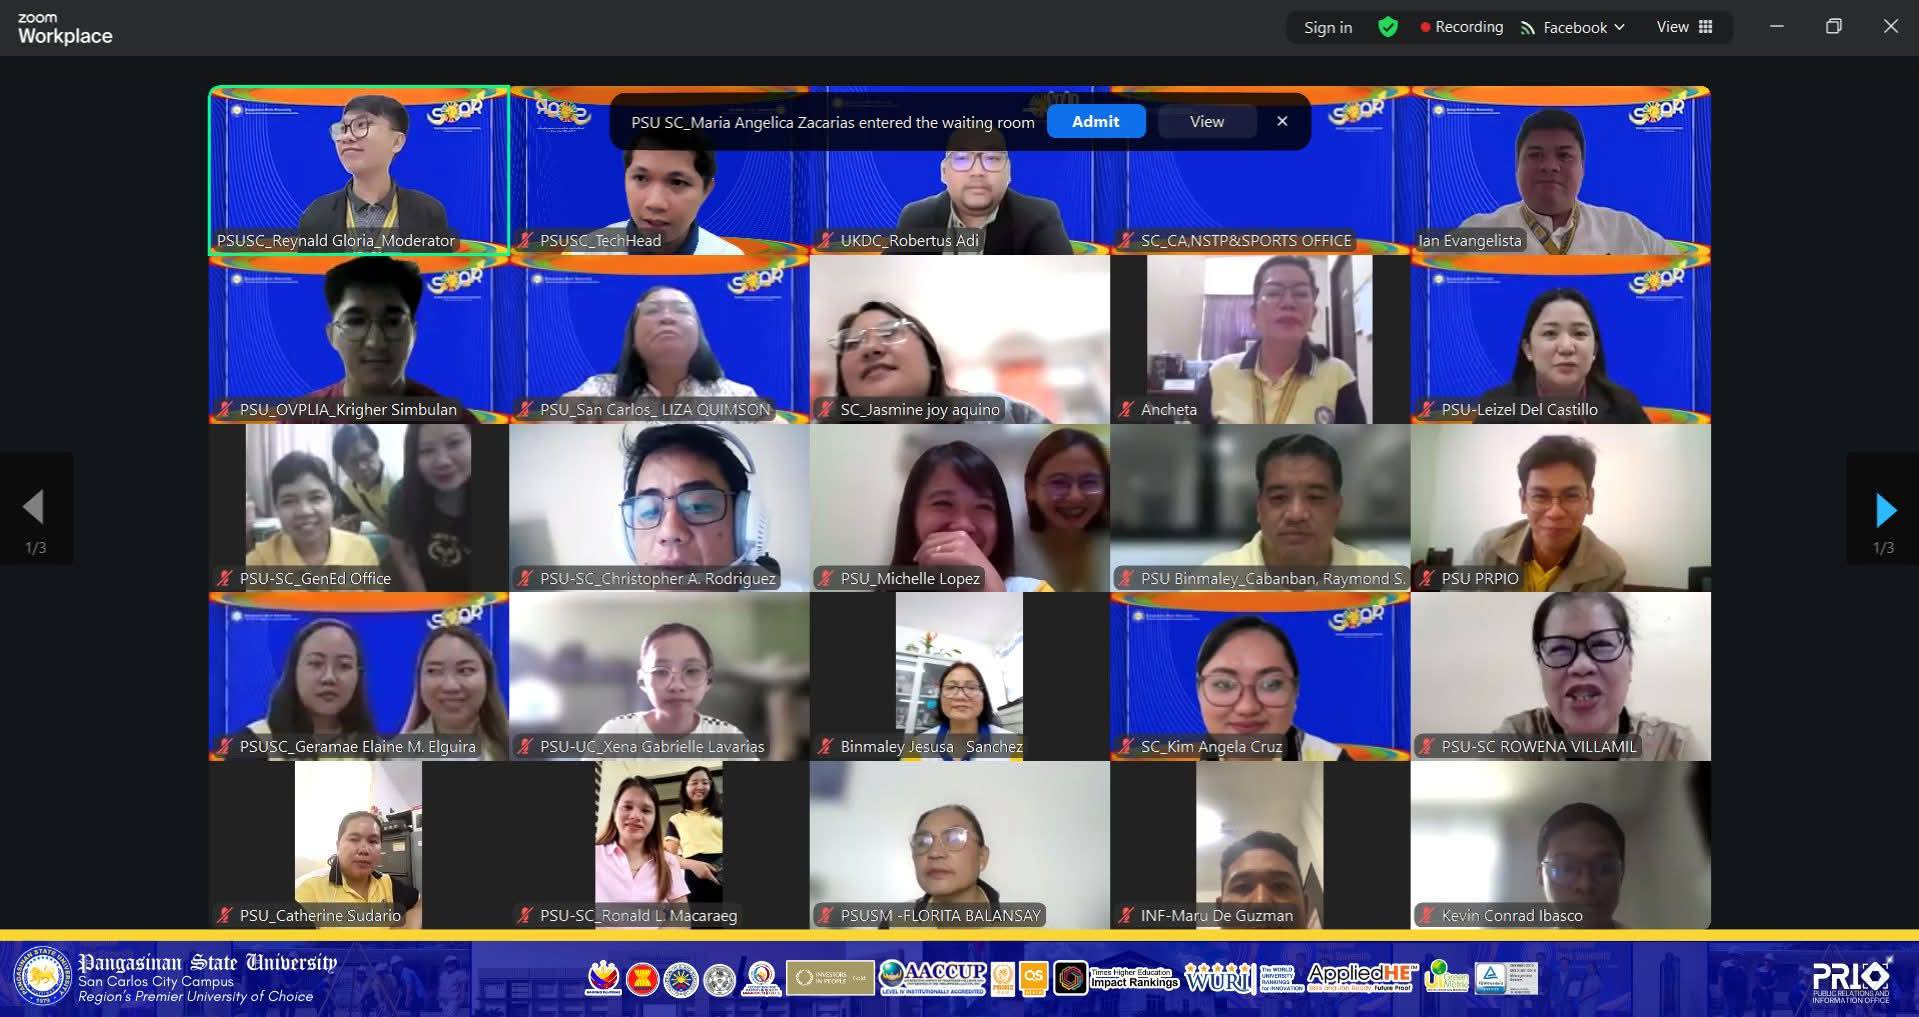Go to next page of participants
Image resolution: width=1919 pixels, height=1017 pixels.
tap(1884, 510)
